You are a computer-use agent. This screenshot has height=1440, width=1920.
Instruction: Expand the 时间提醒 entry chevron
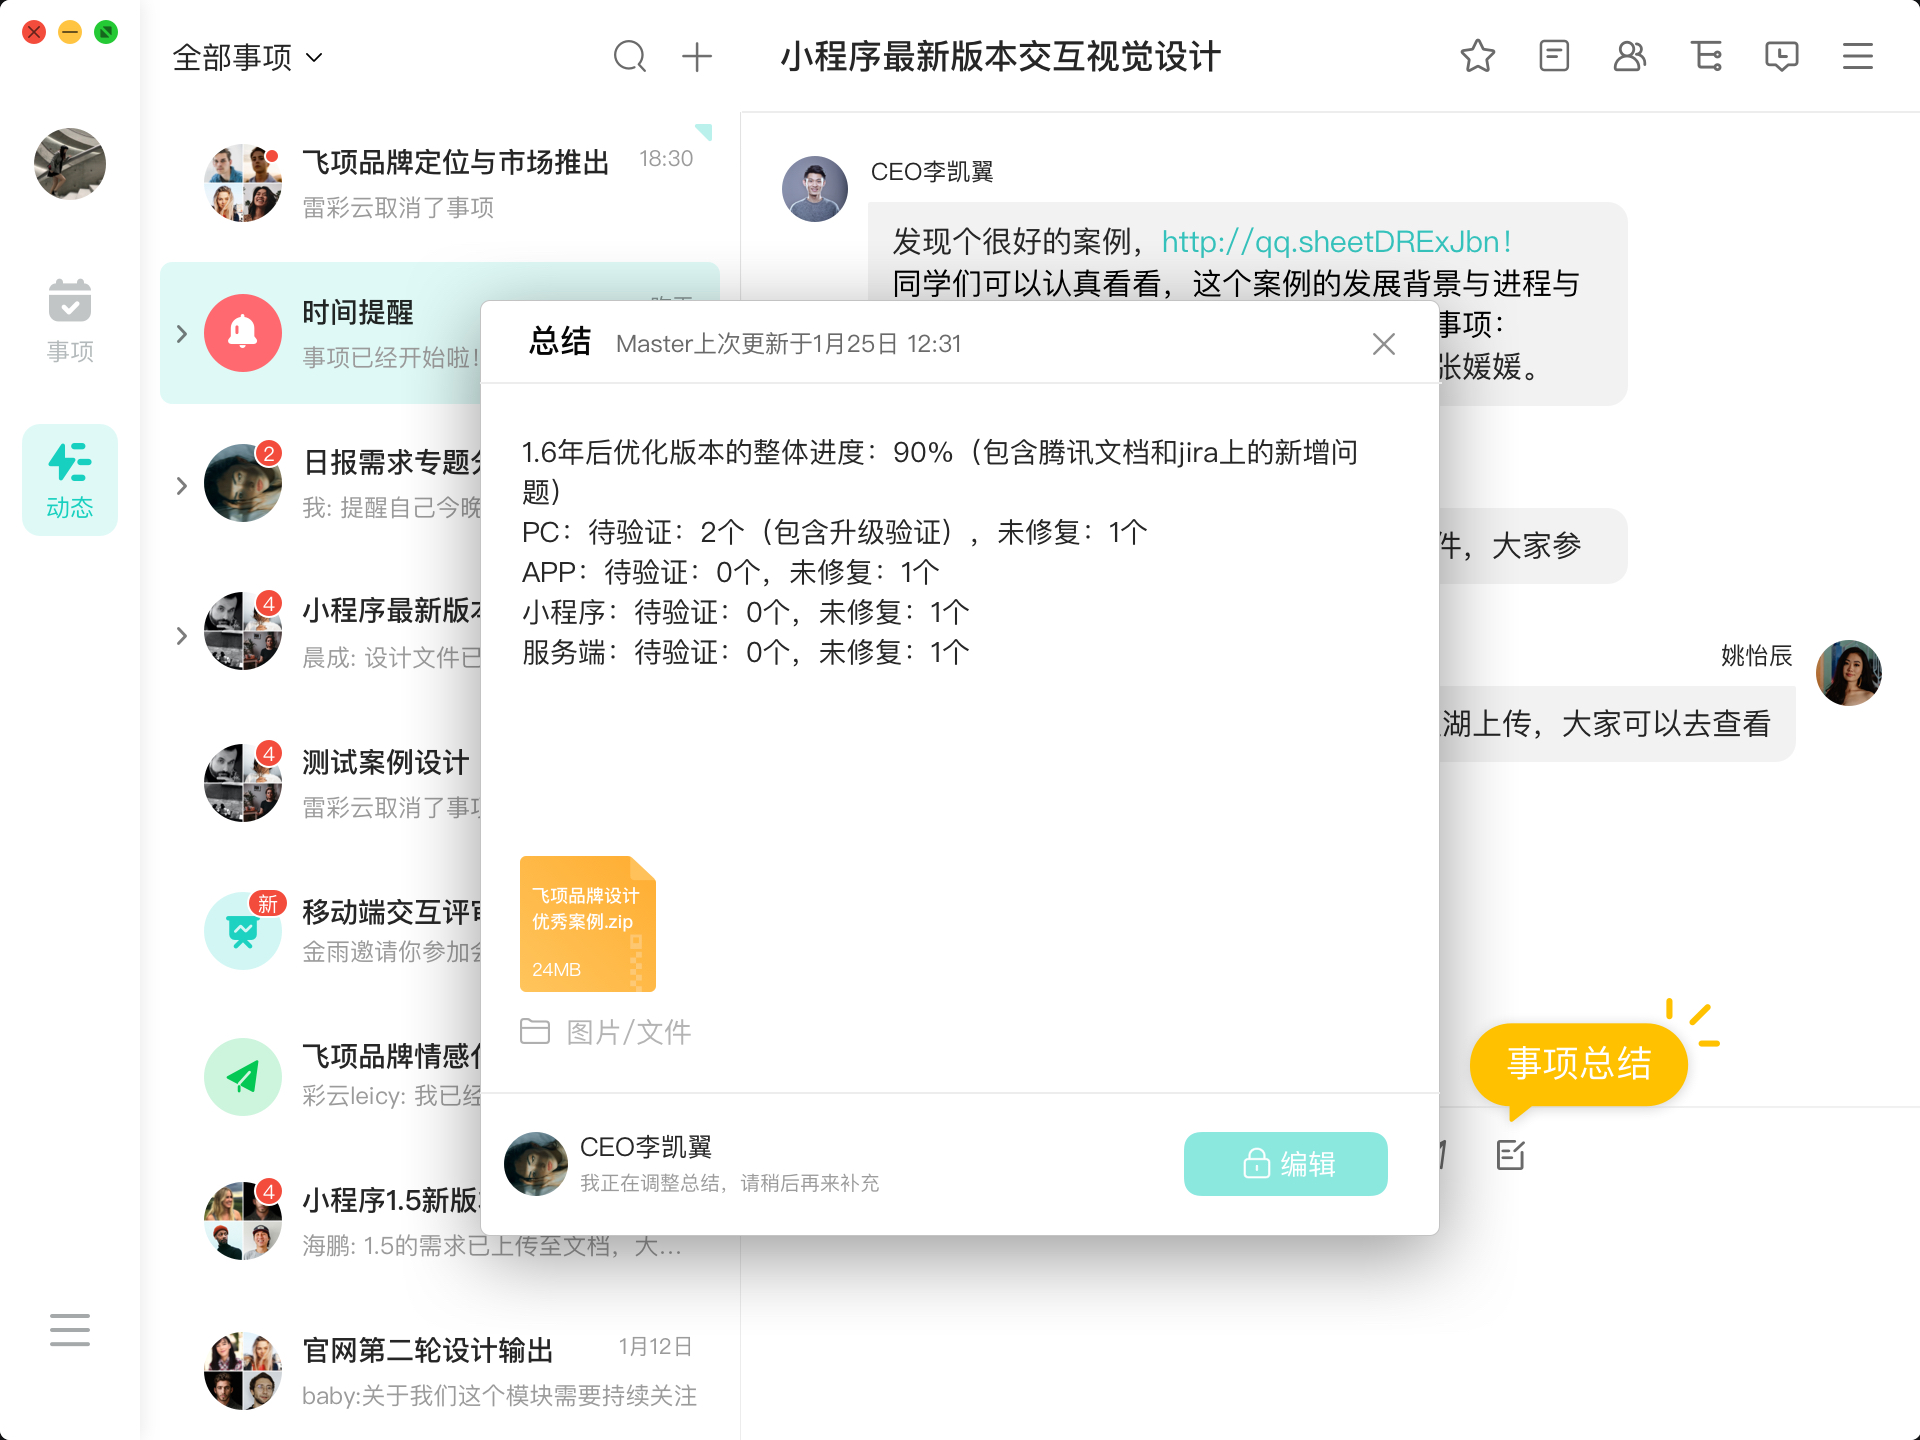click(182, 334)
